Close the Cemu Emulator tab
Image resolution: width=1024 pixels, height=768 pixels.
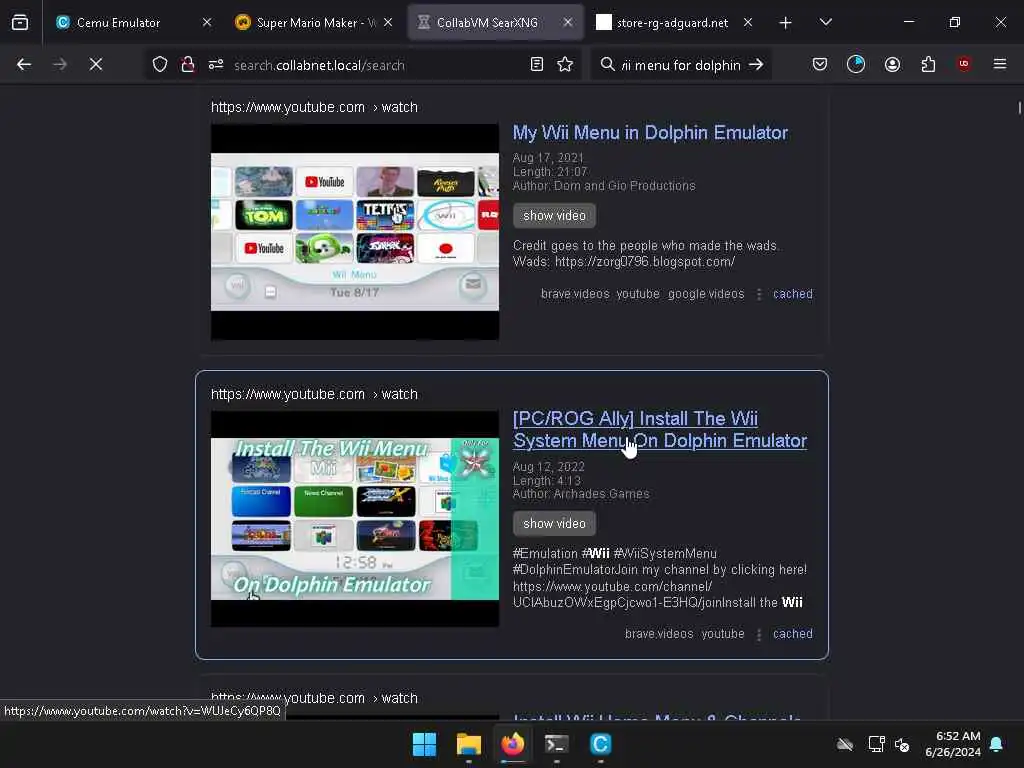pyautogui.click(x=207, y=22)
